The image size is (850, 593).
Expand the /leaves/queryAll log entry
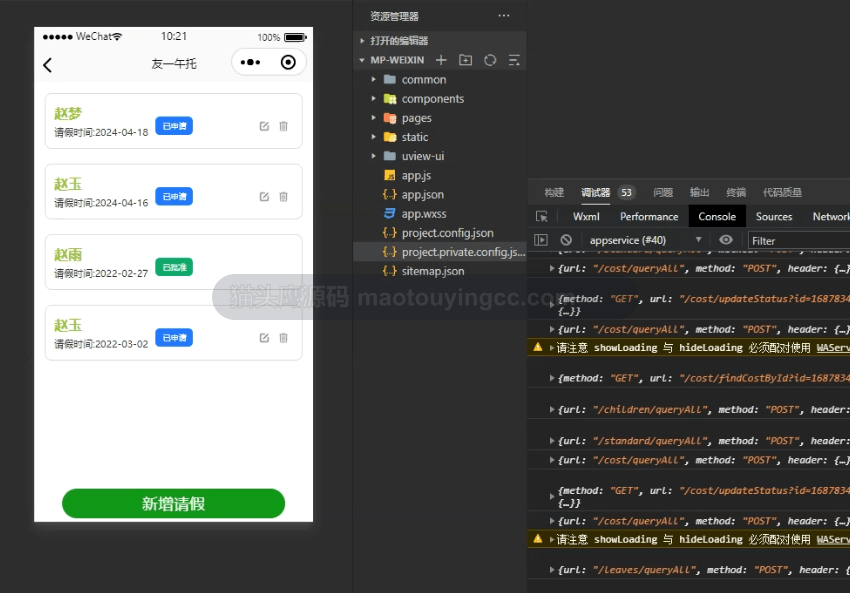pos(552,570)
